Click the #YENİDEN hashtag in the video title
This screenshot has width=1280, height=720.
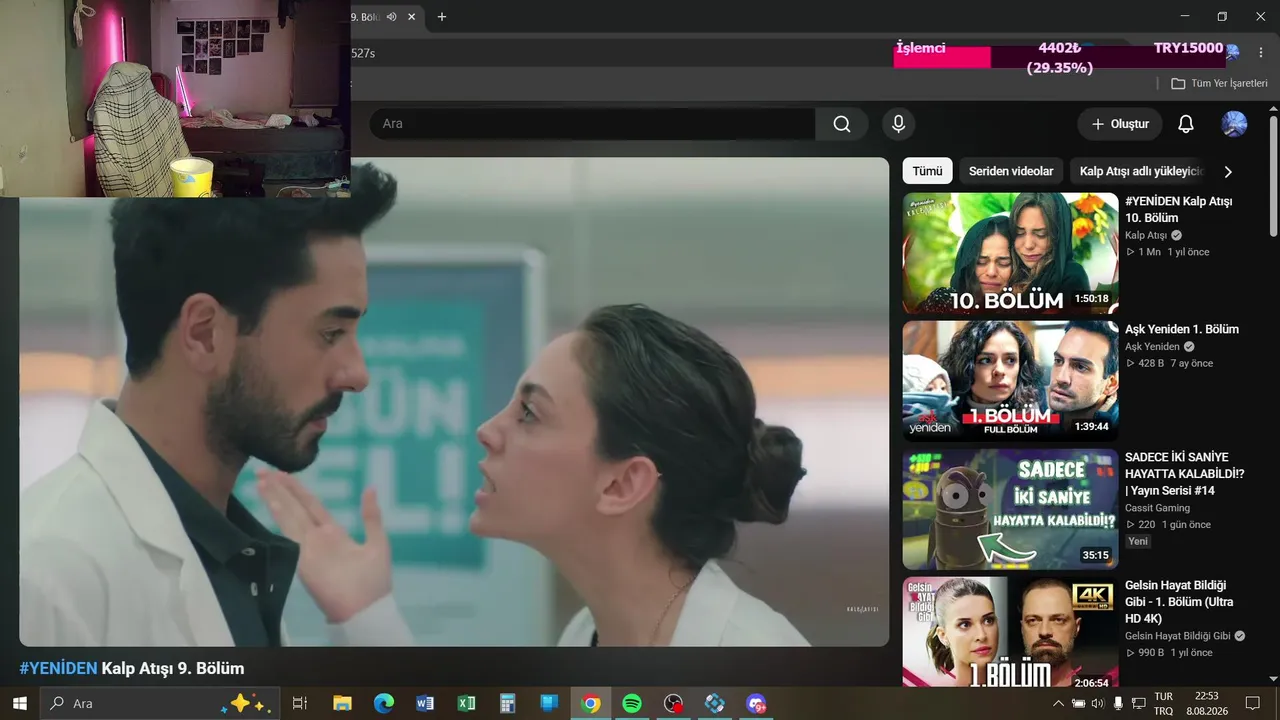click(58, 668)
